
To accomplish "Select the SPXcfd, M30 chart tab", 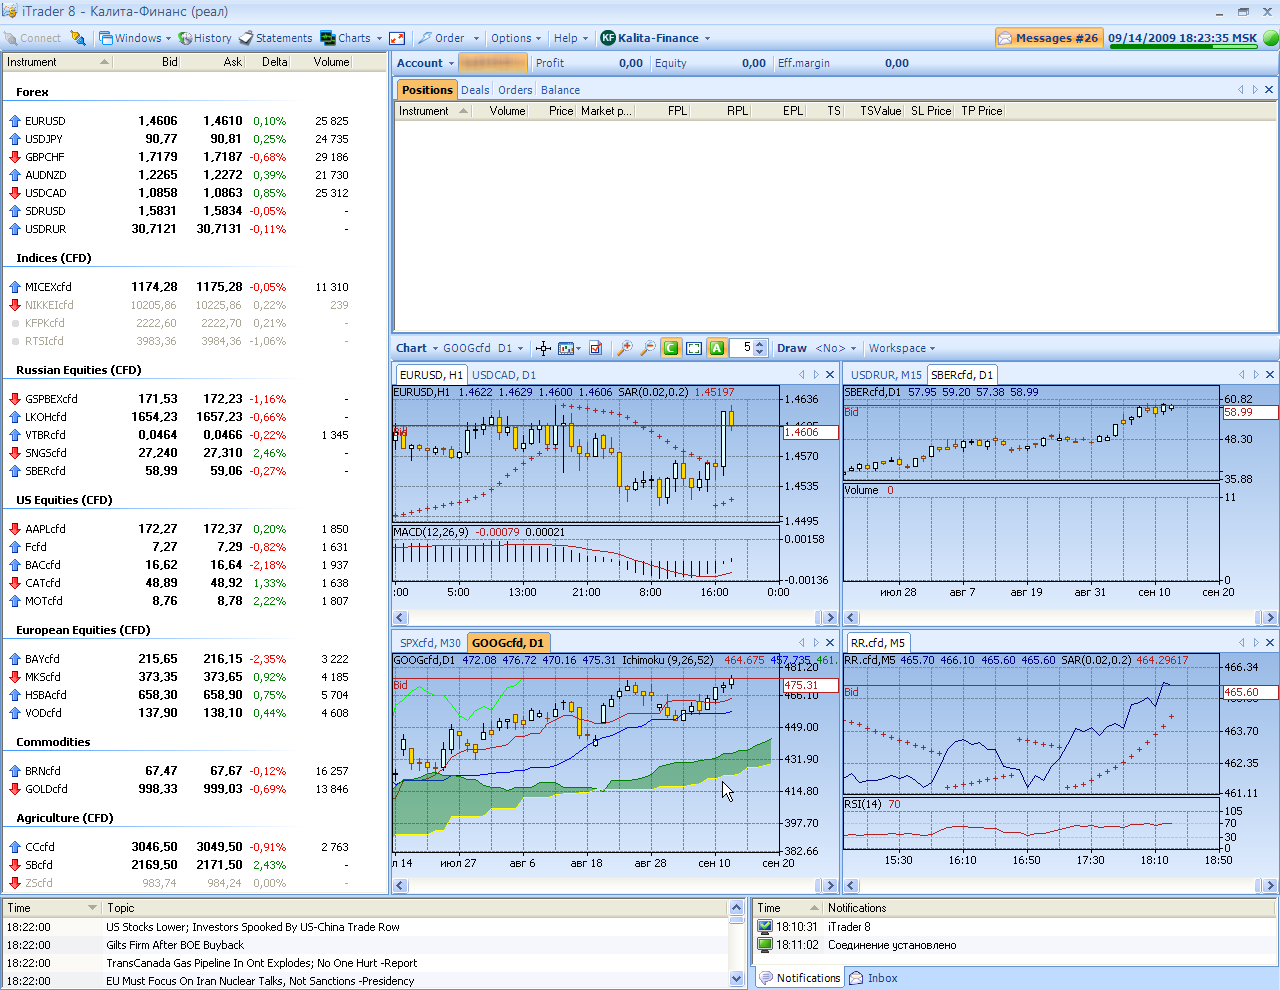I will coord(430,643).
